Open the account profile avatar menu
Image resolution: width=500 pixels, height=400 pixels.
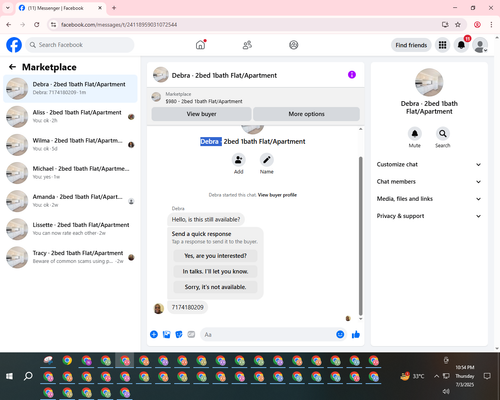(480, 45)
